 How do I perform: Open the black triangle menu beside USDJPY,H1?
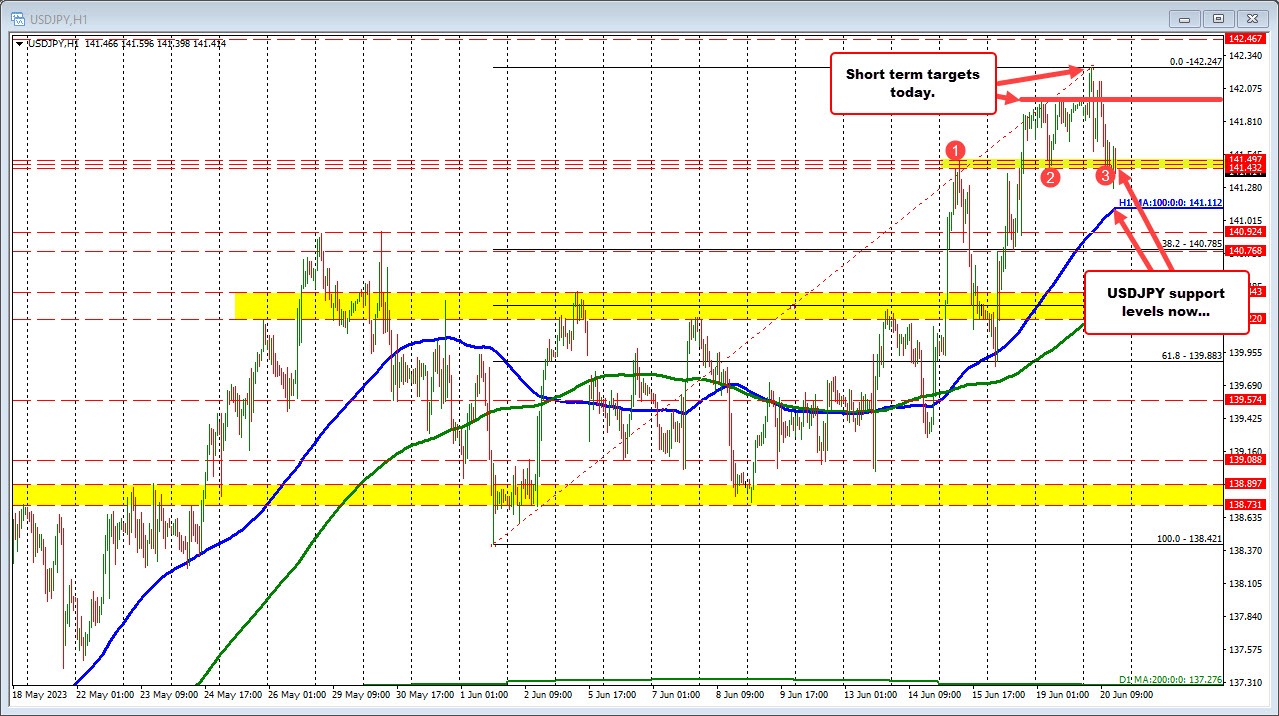pos(20,43)
